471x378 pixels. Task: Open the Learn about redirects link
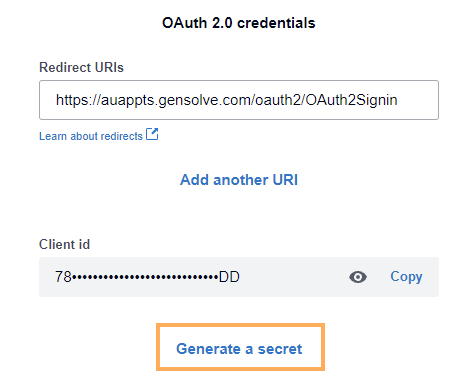coord(91,136)
